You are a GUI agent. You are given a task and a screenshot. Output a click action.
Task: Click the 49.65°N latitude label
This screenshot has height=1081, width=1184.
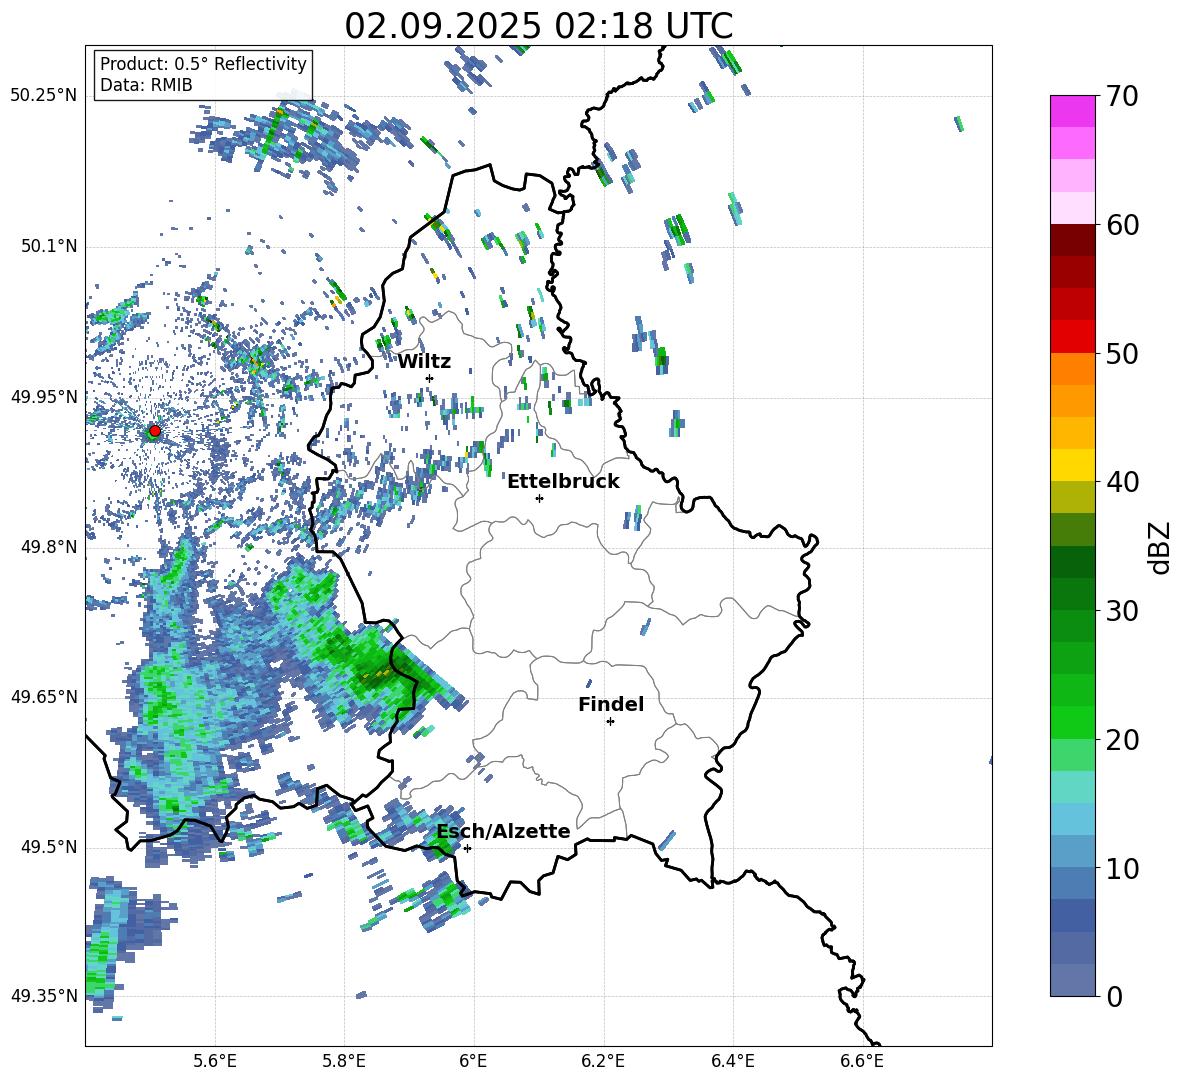[x=44, y=697]
